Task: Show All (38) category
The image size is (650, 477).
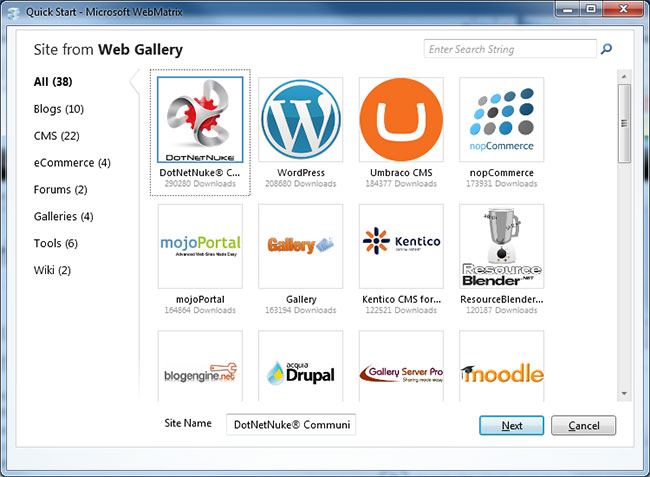Action: pyautogui.click(x=53, y=82)
